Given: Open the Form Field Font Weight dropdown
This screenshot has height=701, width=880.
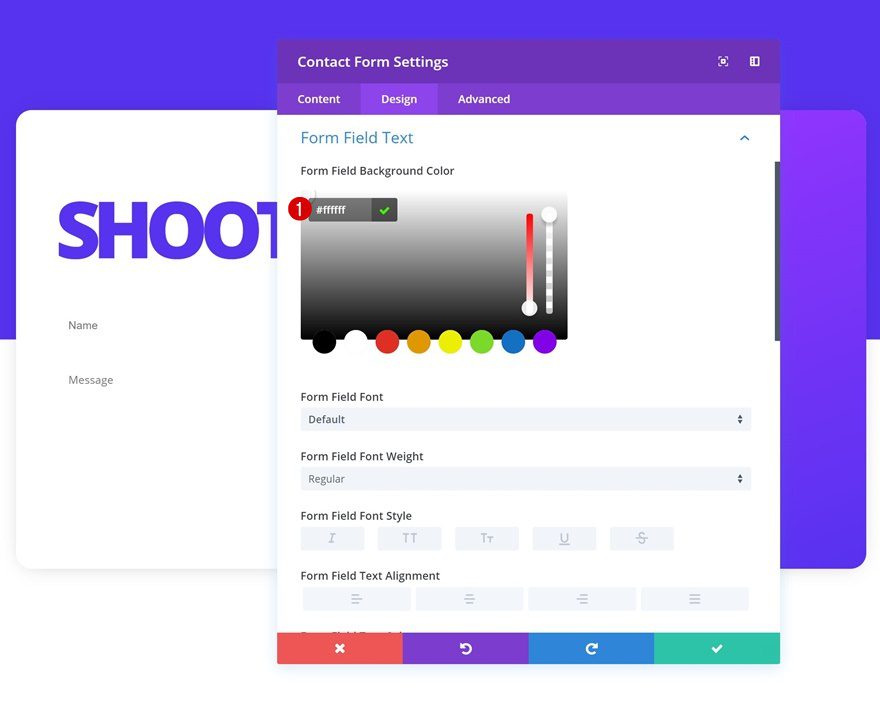Looking at the screenshot, I should tap(526, 478).
